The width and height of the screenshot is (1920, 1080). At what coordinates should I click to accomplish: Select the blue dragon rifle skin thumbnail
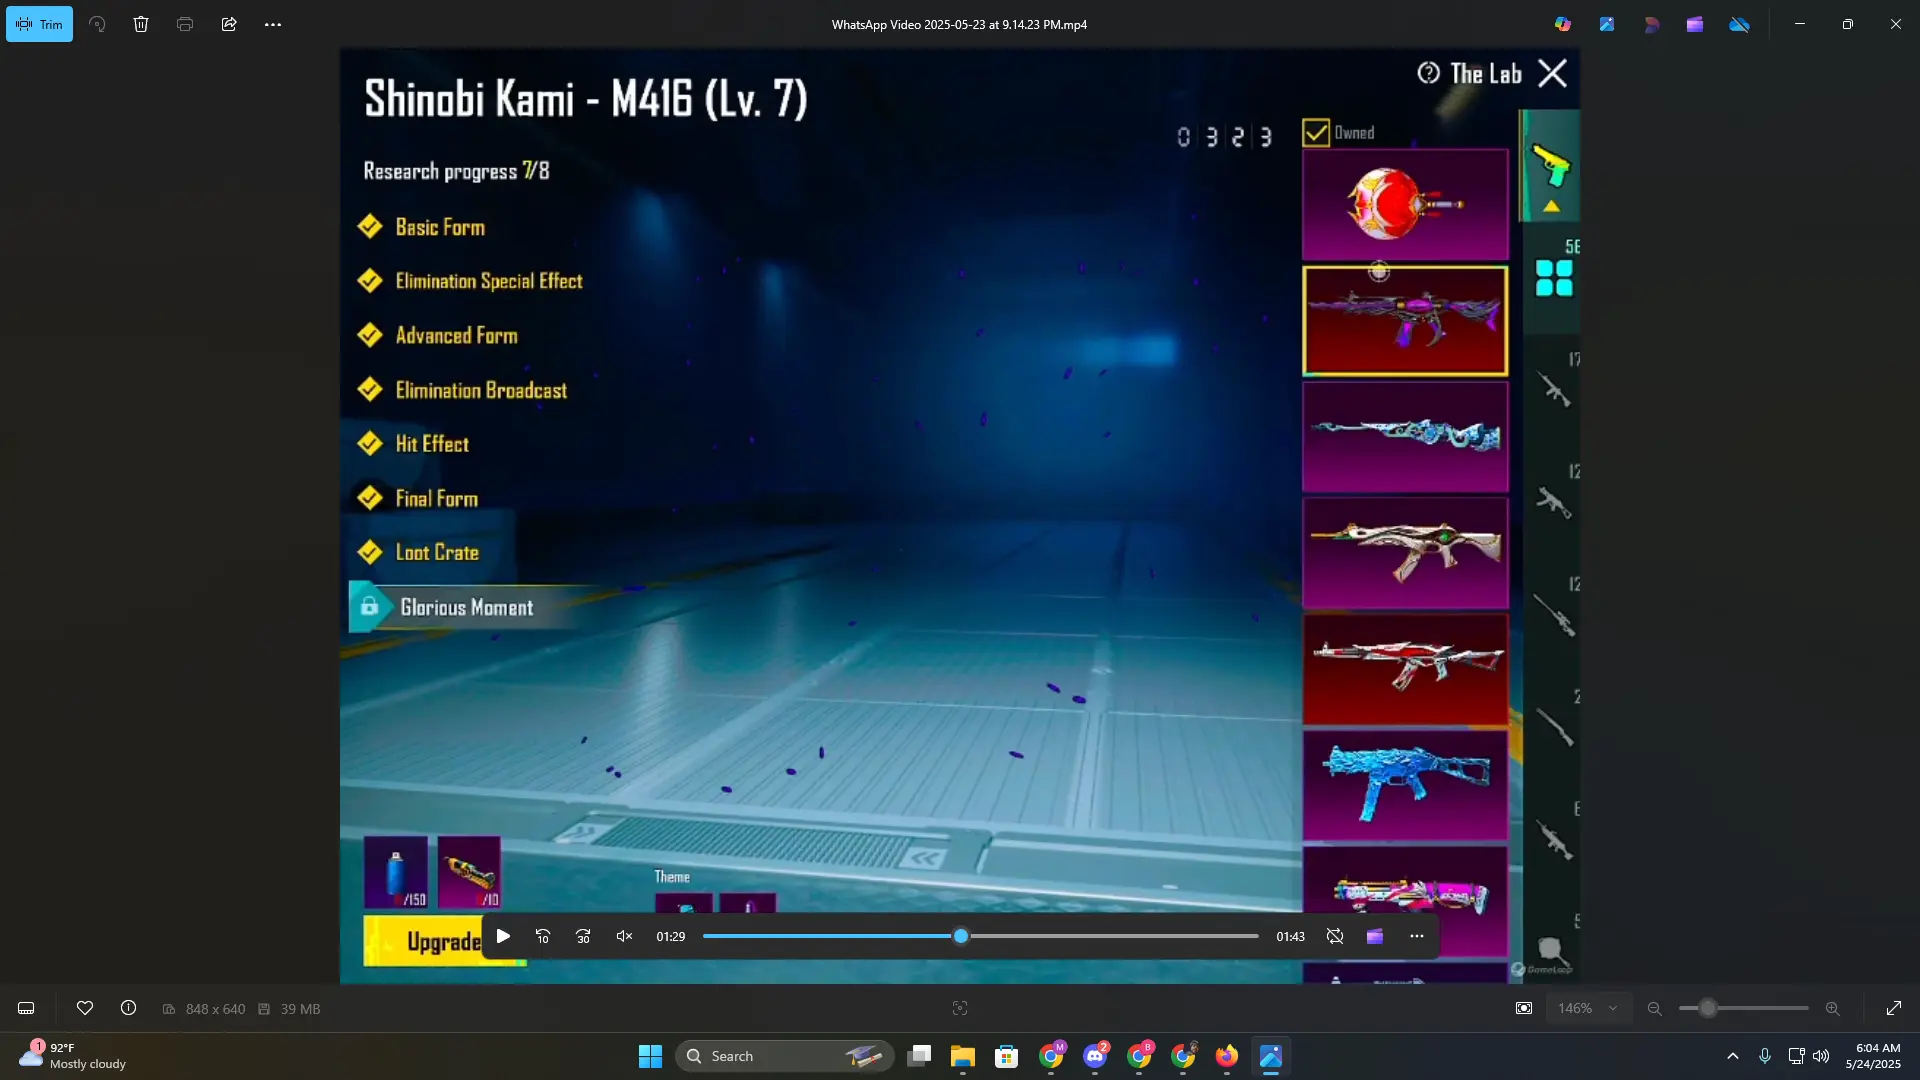click(1405, 437)
